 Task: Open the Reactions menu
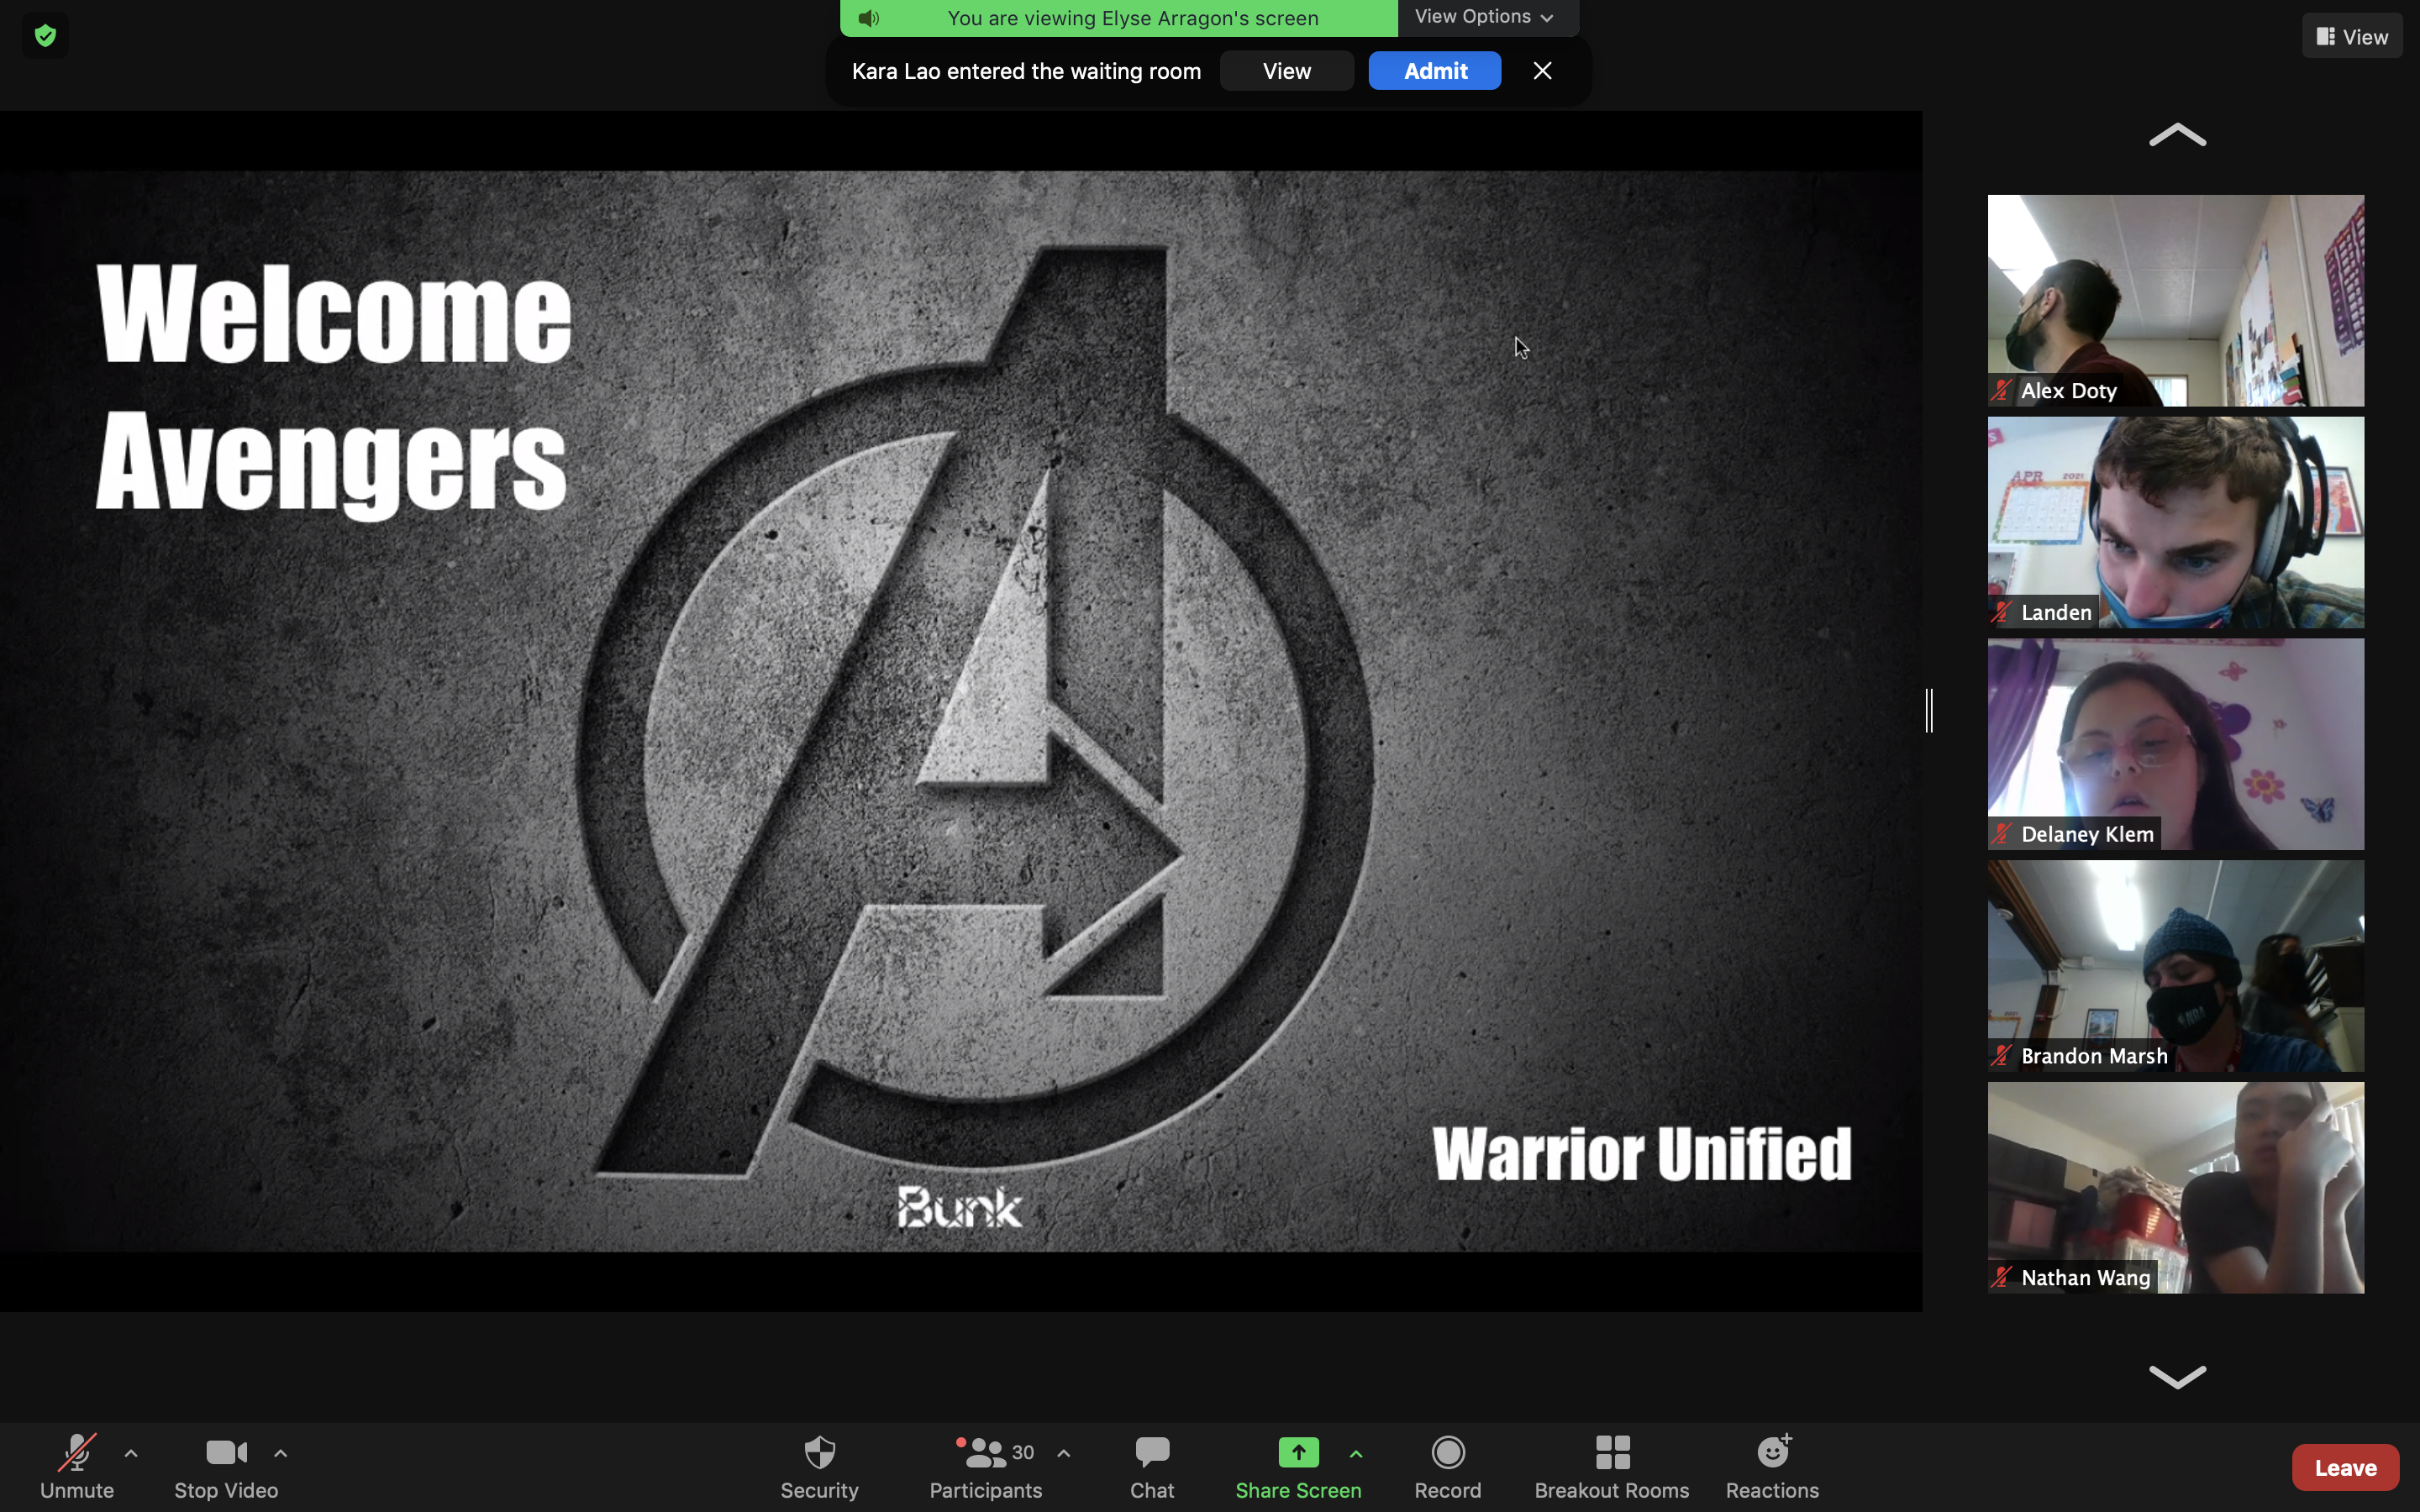(1772, 1466)
